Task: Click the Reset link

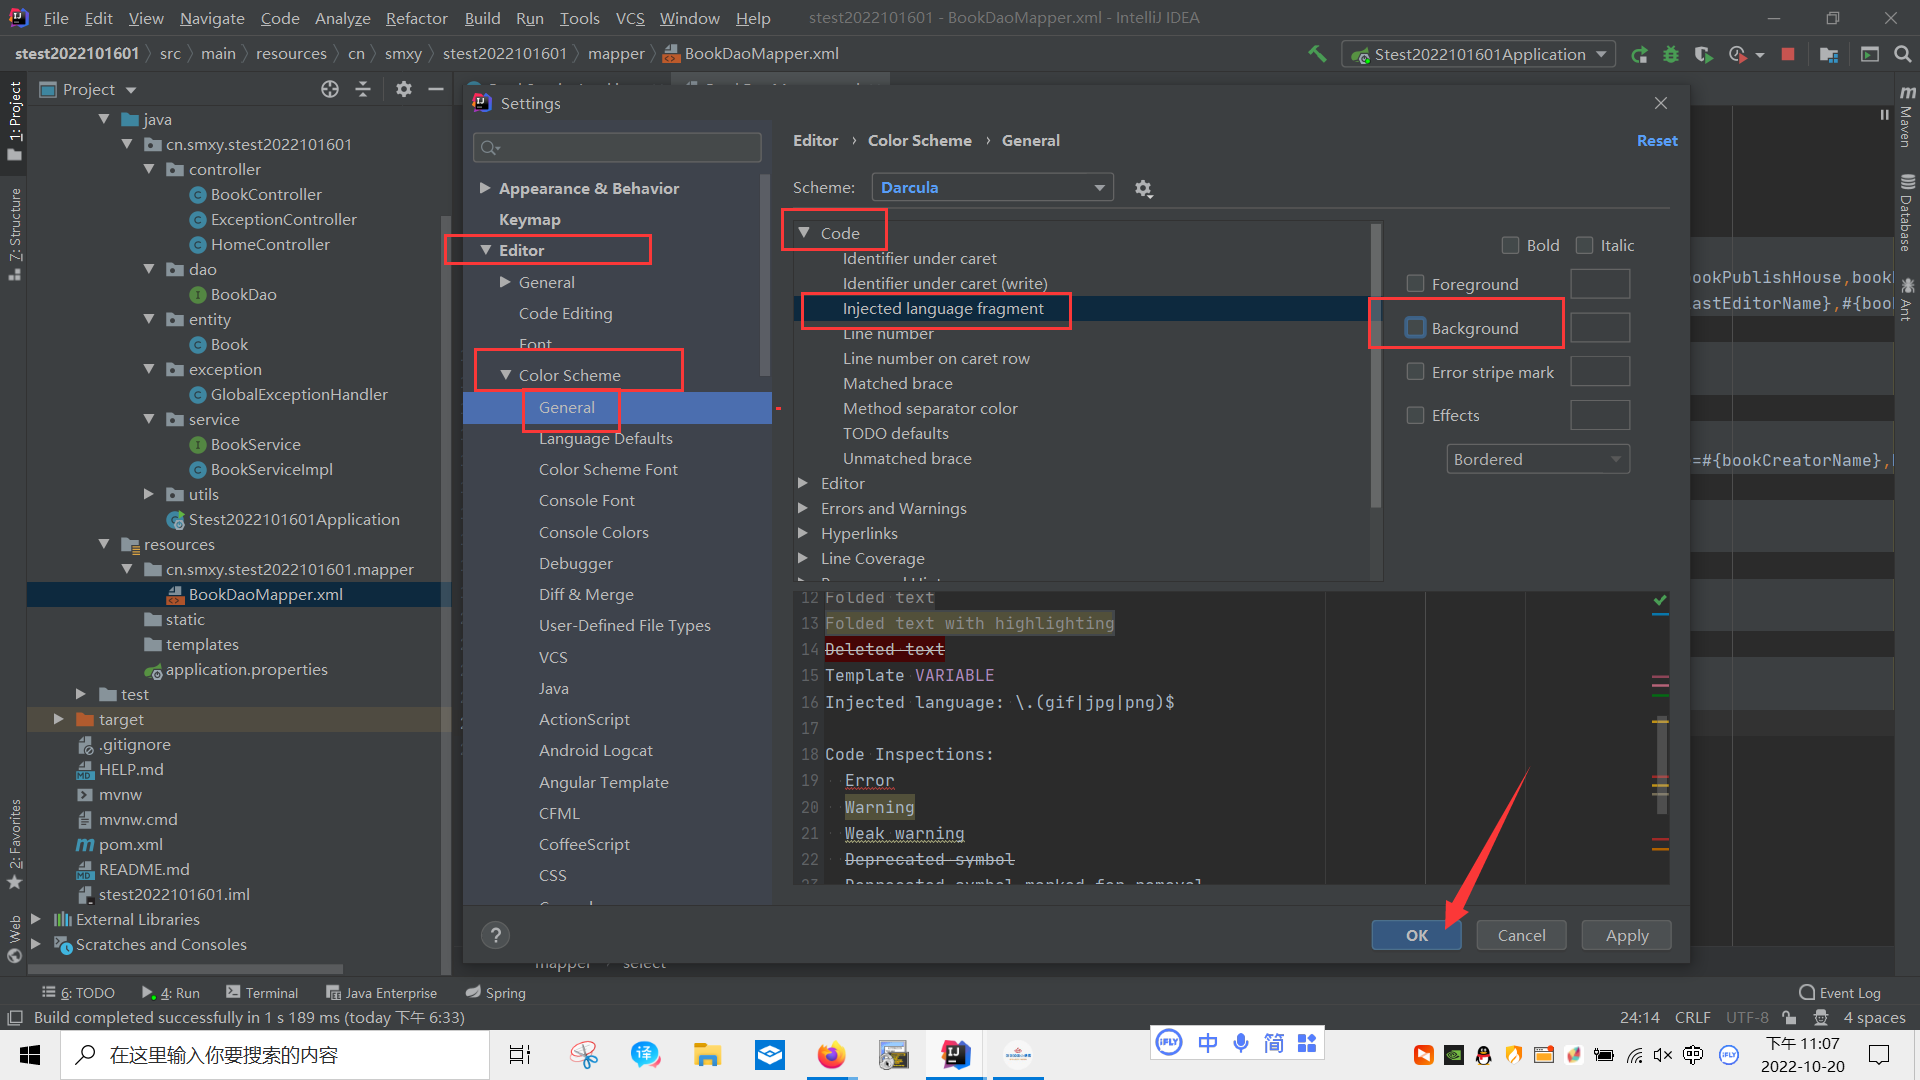Action: [1656, 141]
